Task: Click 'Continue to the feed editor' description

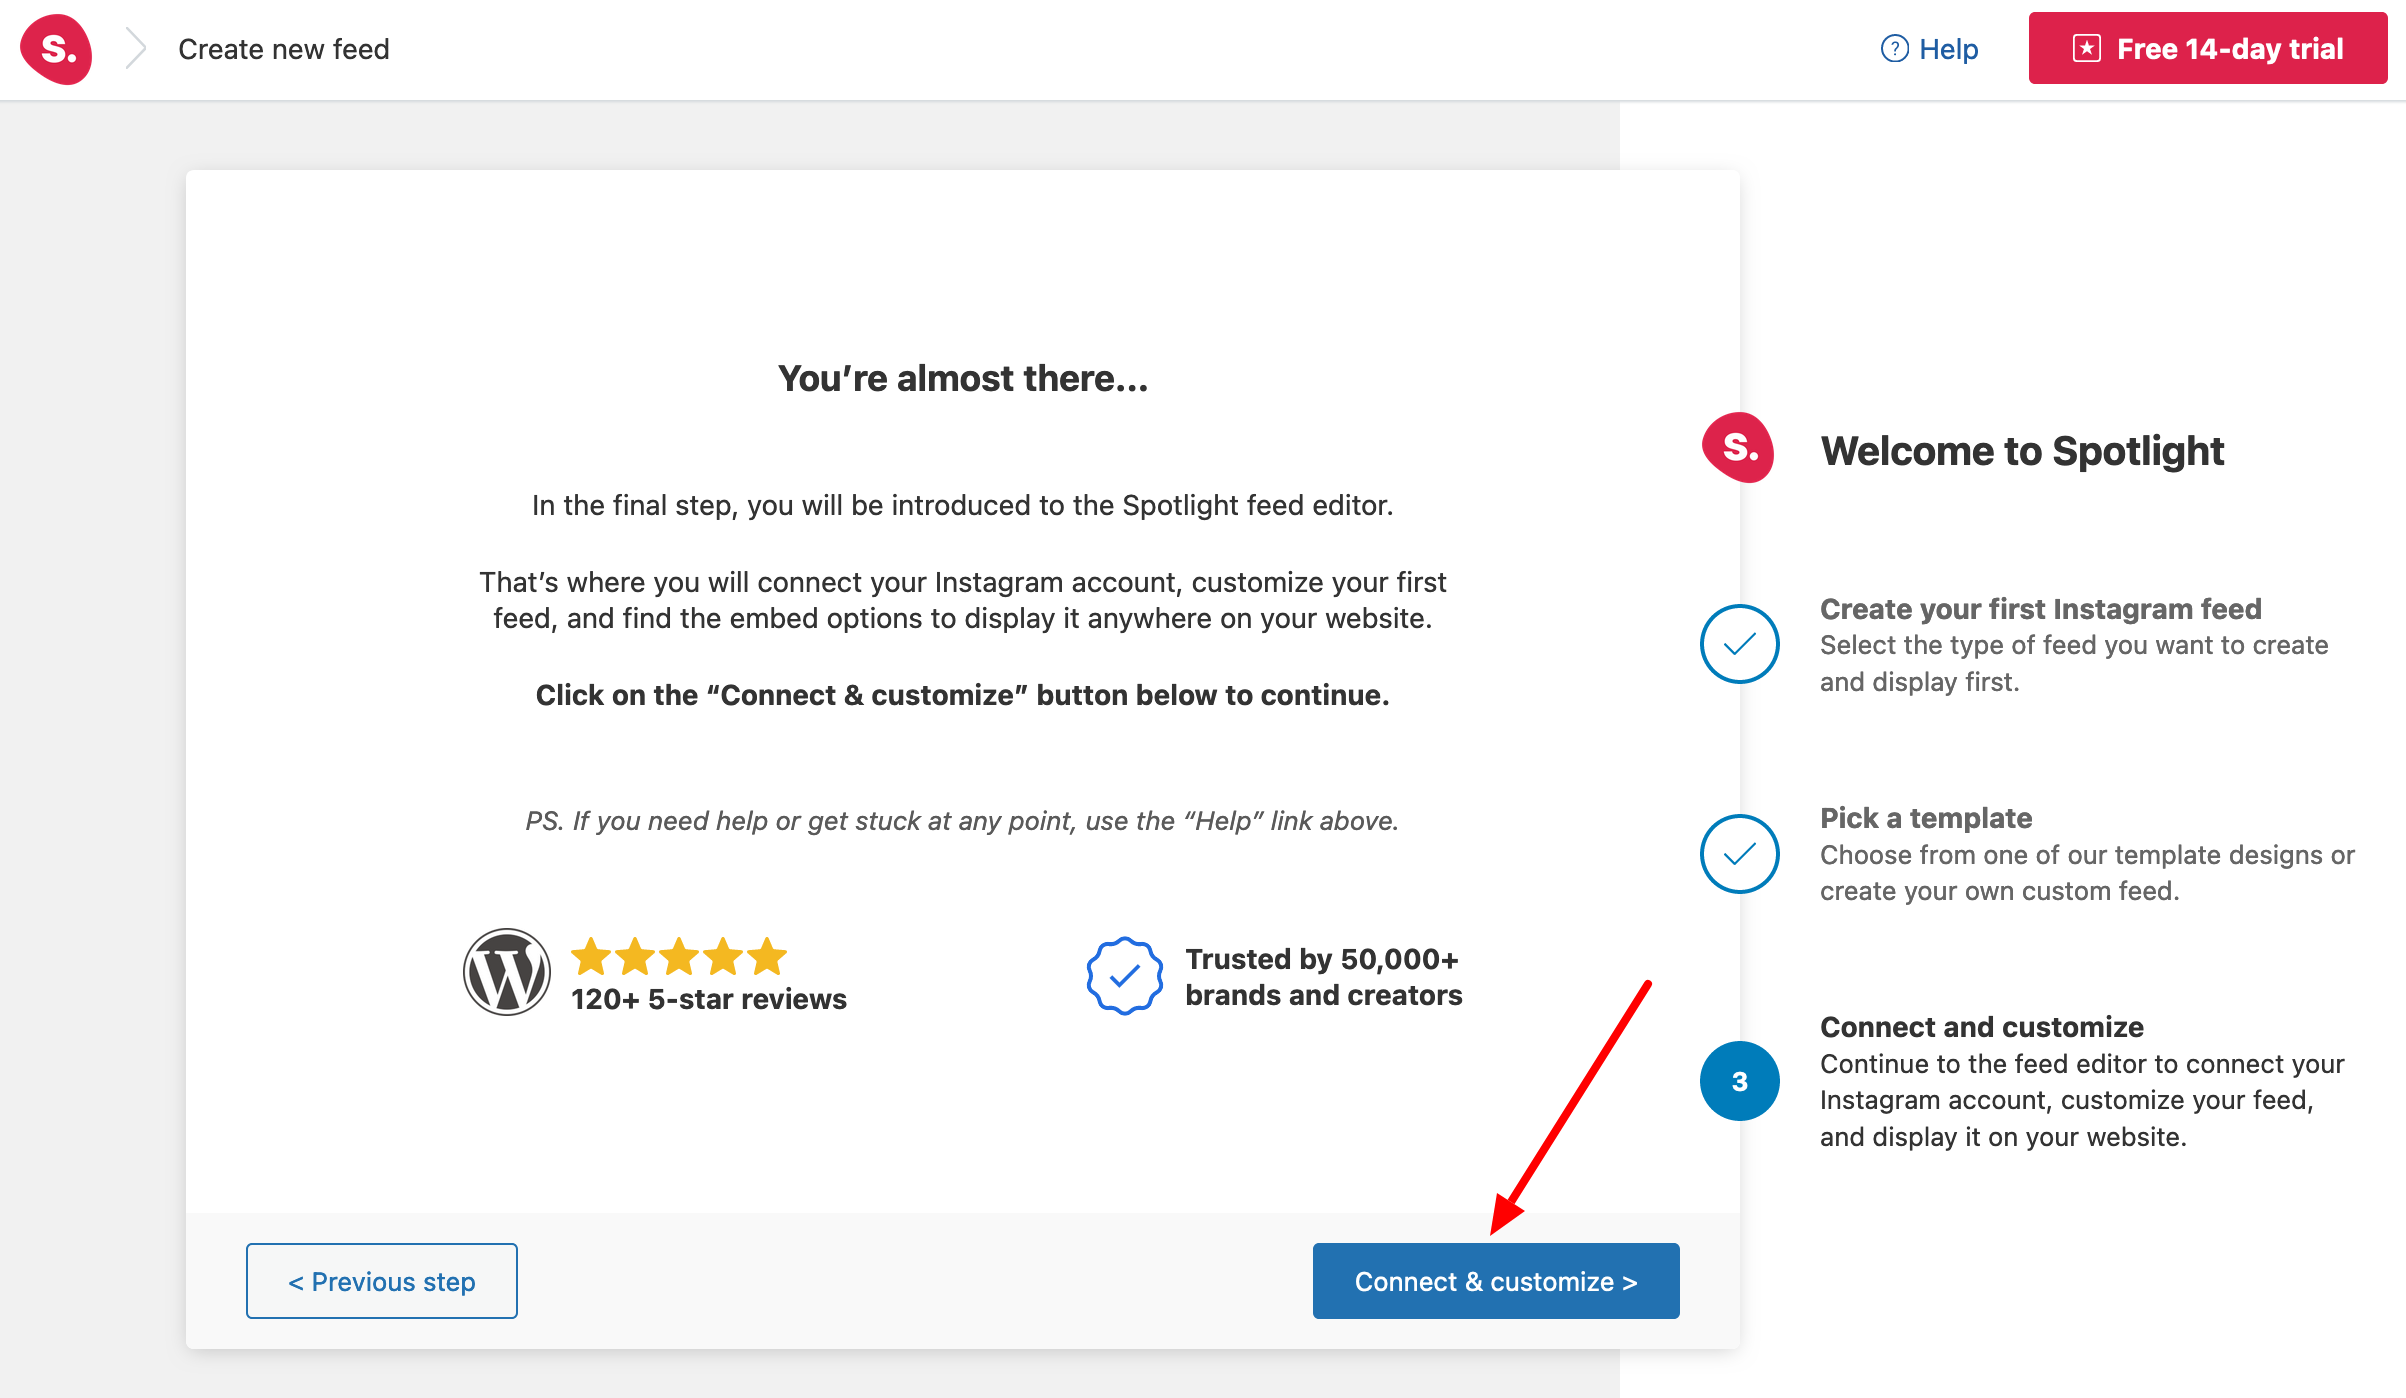Action: (x=2082, y=1100)
